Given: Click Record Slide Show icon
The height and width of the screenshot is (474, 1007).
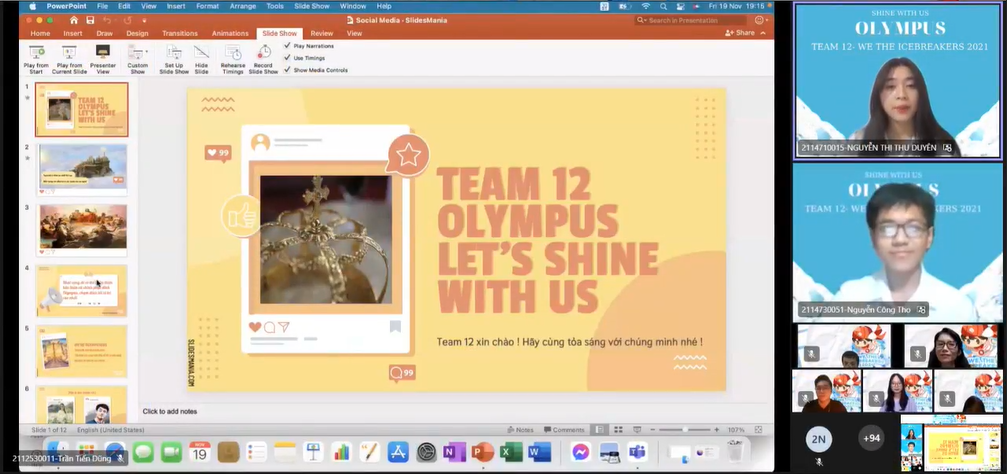Looking at the screenshot, I should tap(264, 53).
